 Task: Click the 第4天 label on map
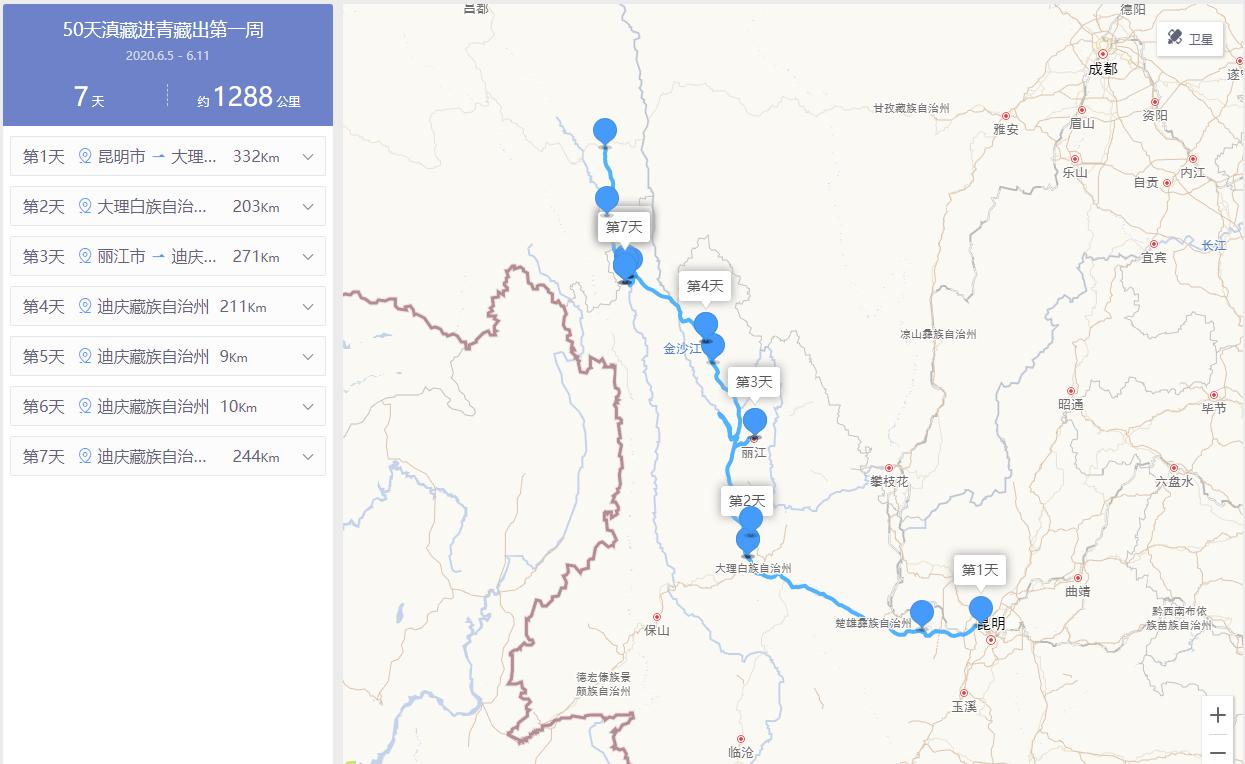pos(704,286)
